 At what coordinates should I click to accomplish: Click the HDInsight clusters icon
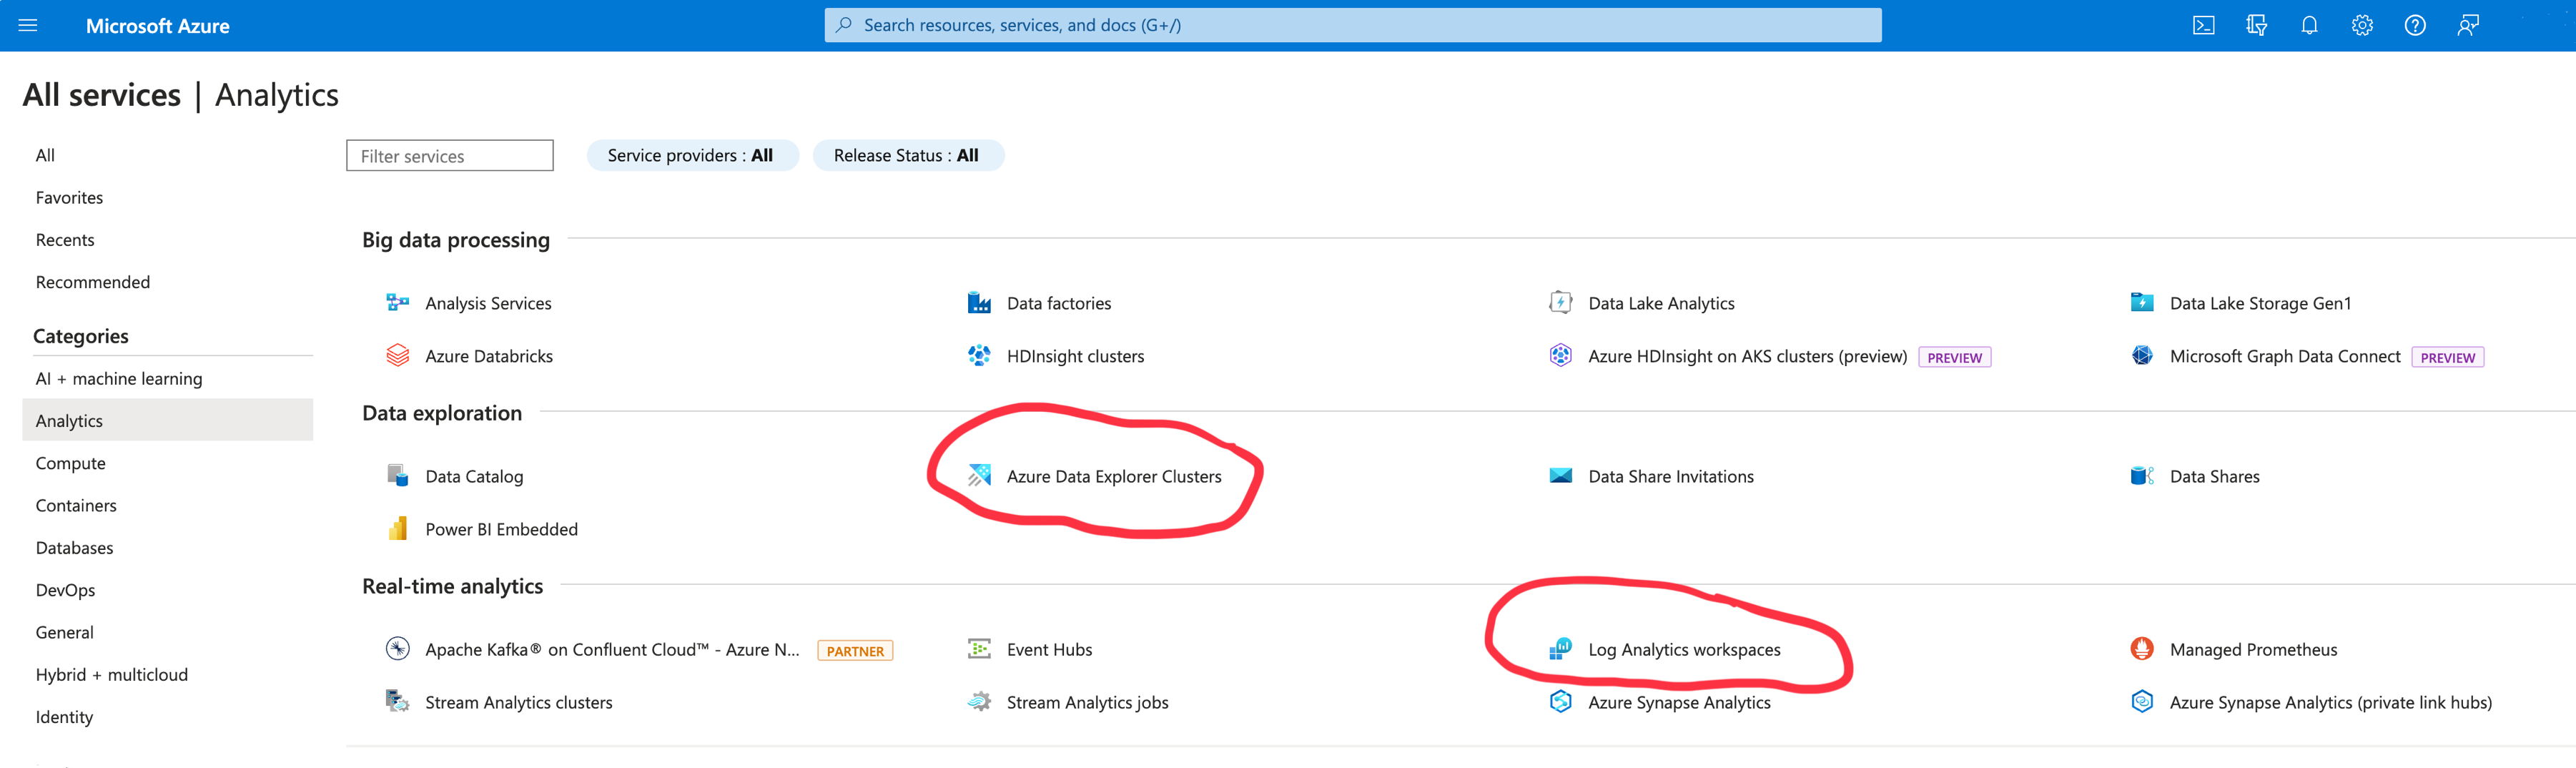[x=979, y=355]
